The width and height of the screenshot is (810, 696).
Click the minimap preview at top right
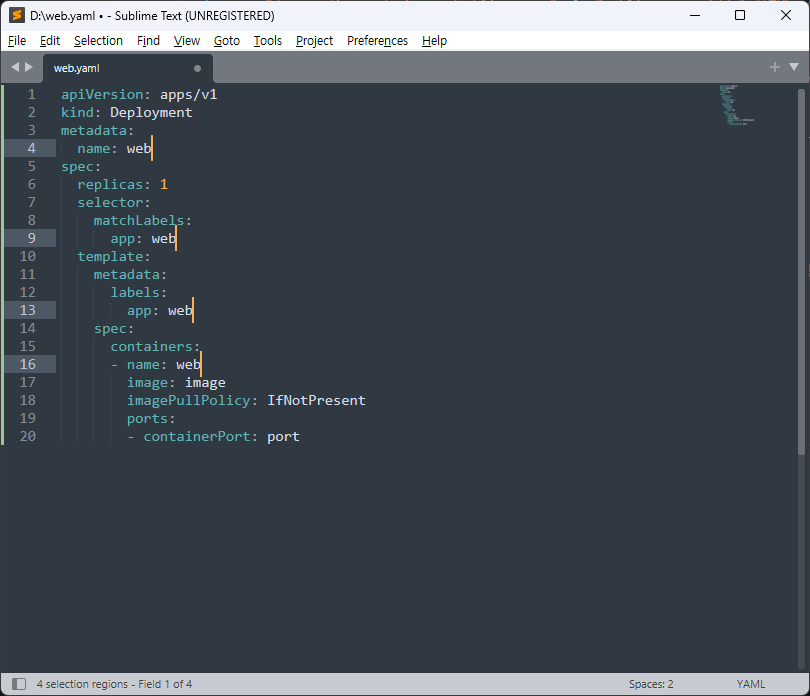[735, 105]
